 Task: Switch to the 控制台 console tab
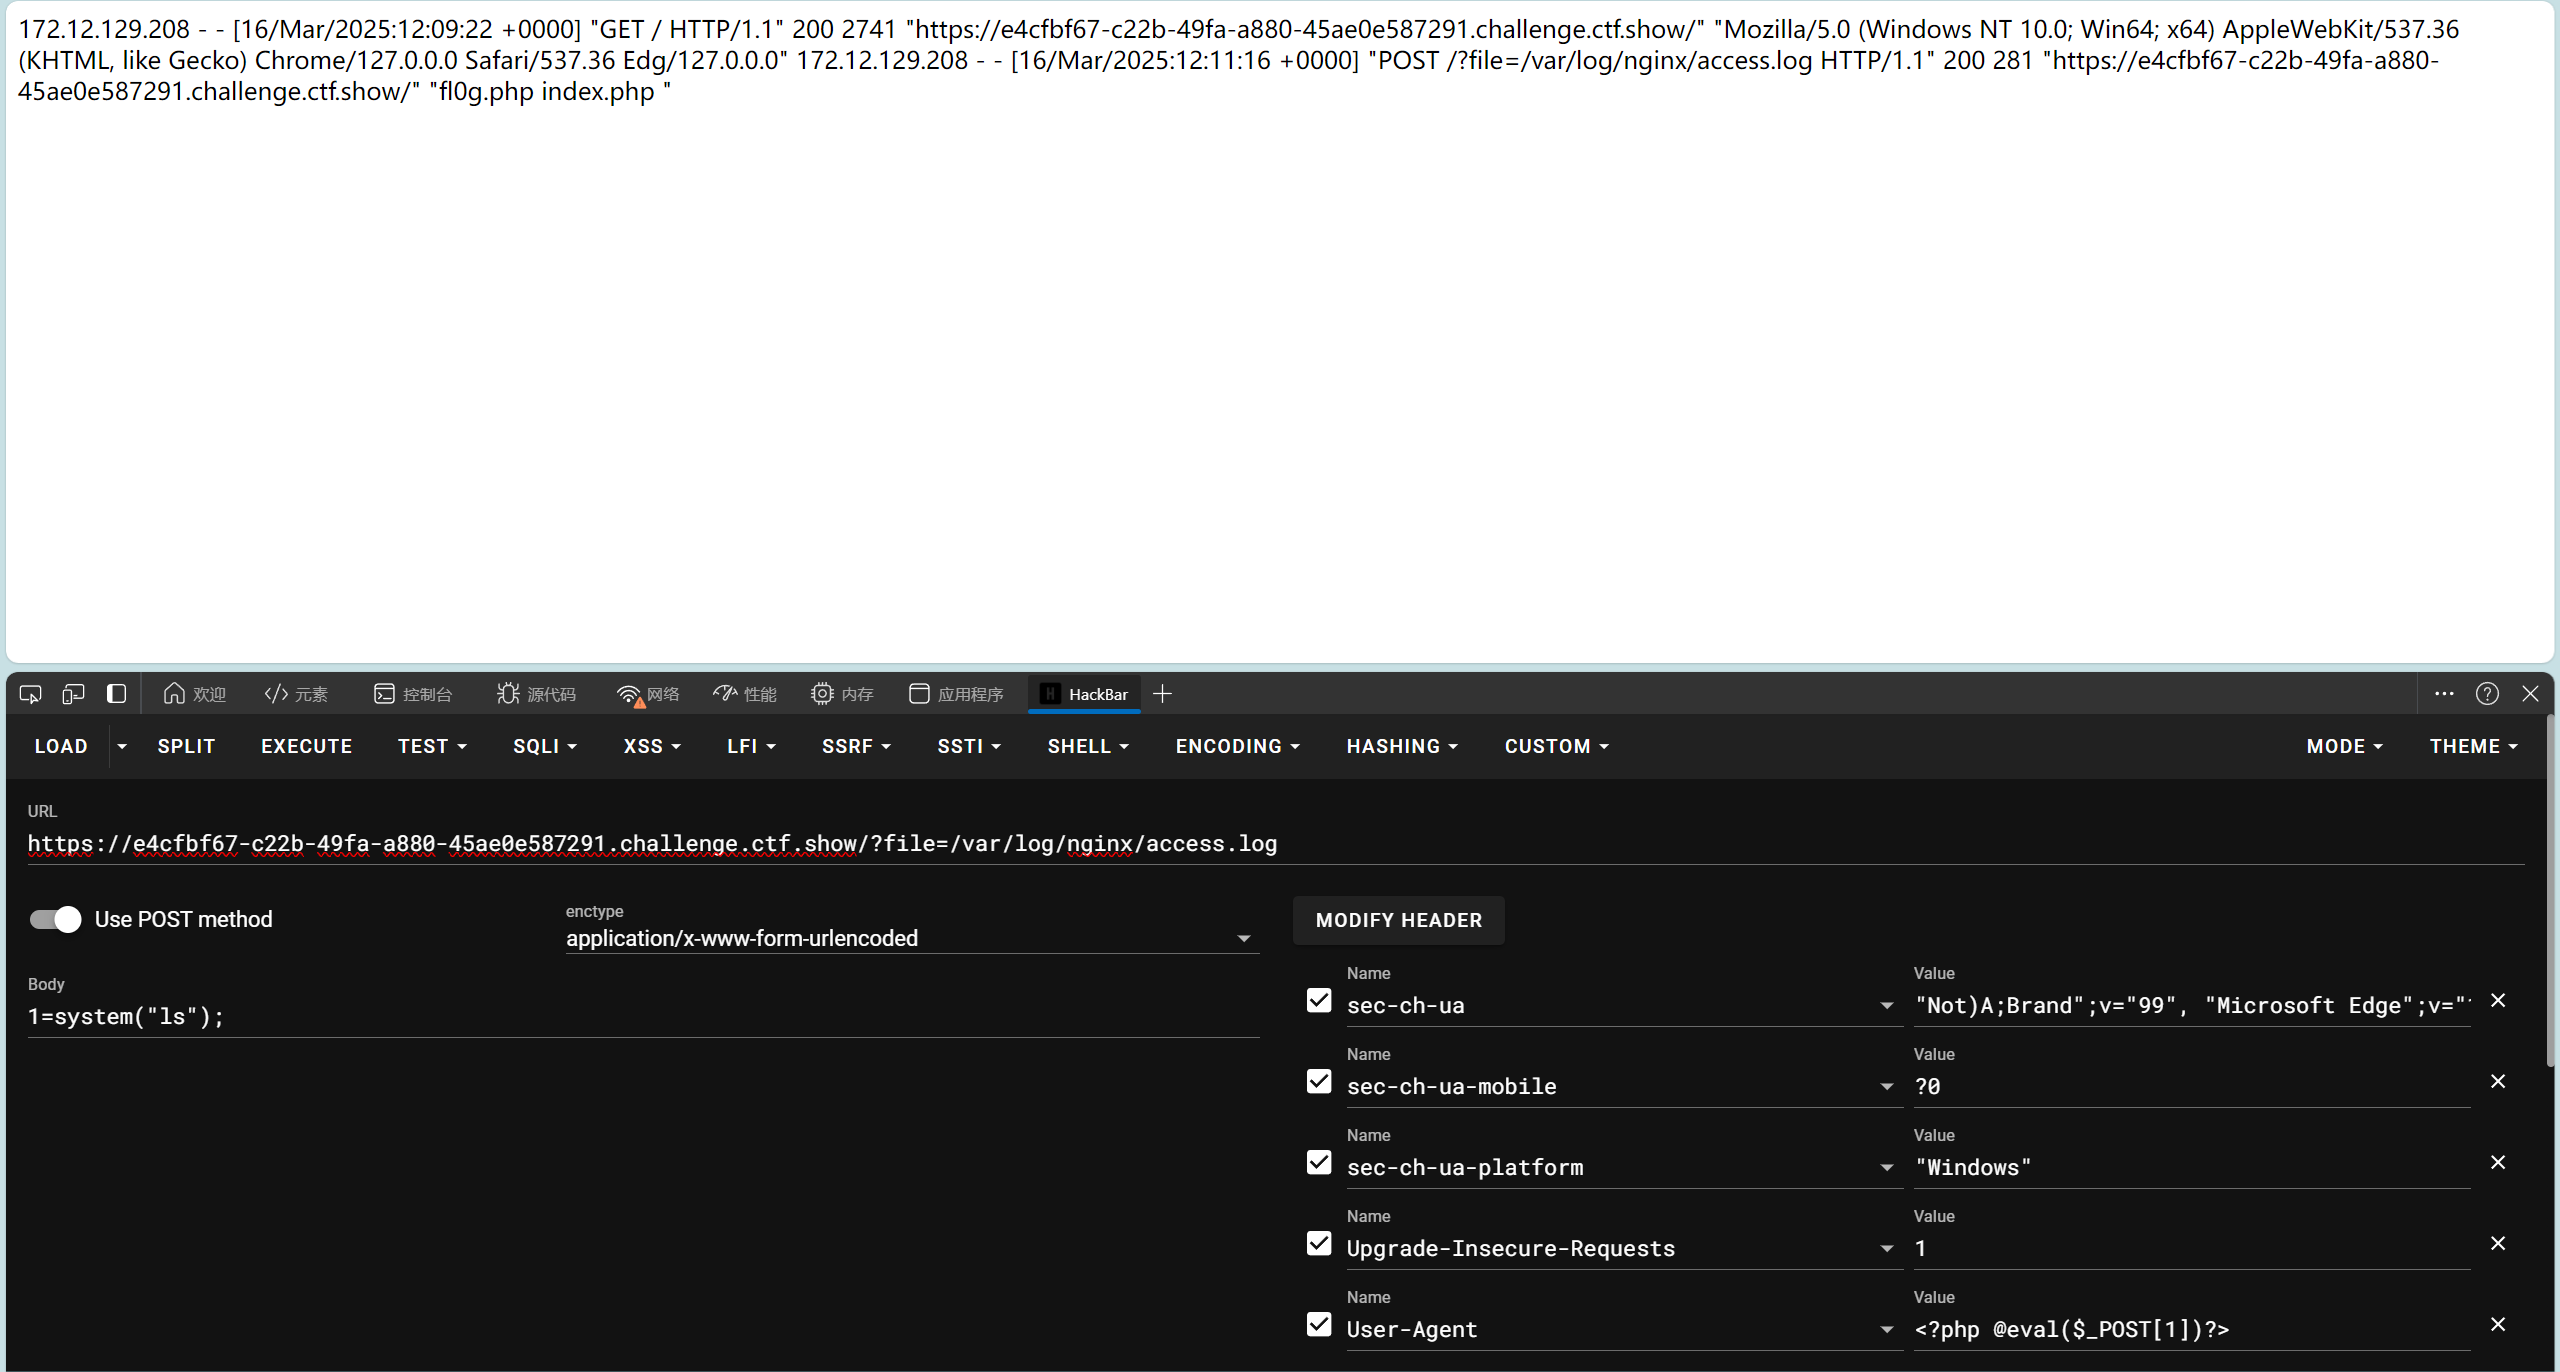coord(413,694)
